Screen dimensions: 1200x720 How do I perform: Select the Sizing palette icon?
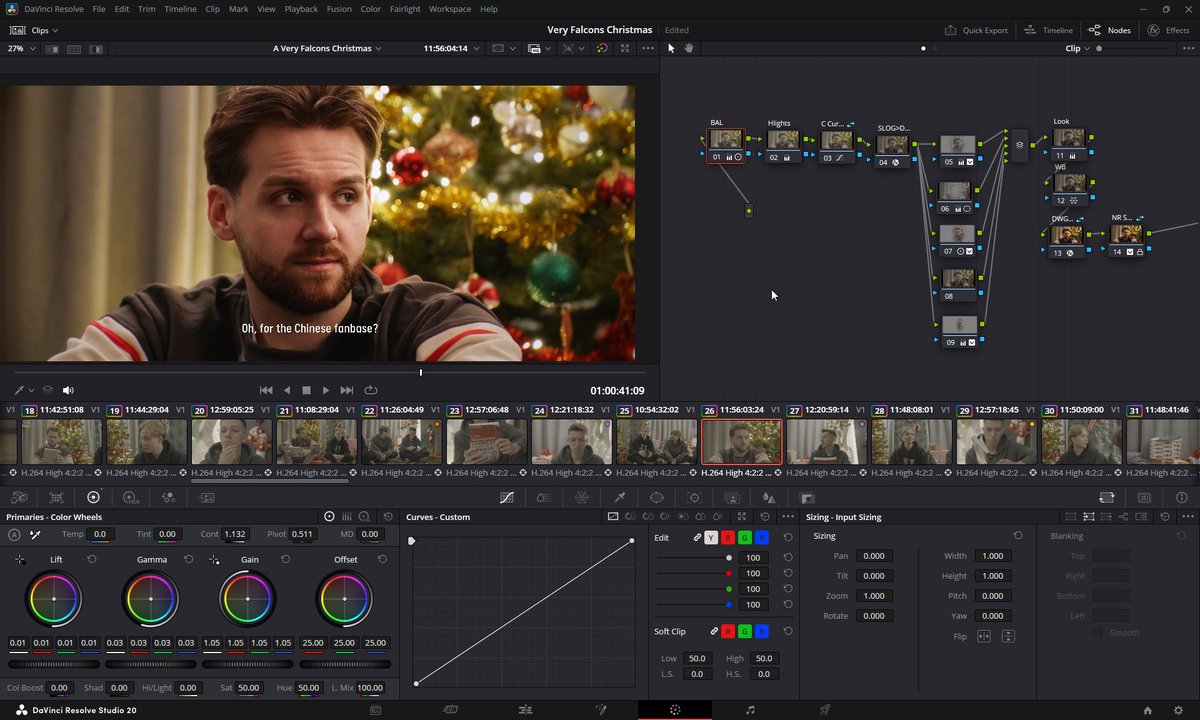(x=1107, y=497)
